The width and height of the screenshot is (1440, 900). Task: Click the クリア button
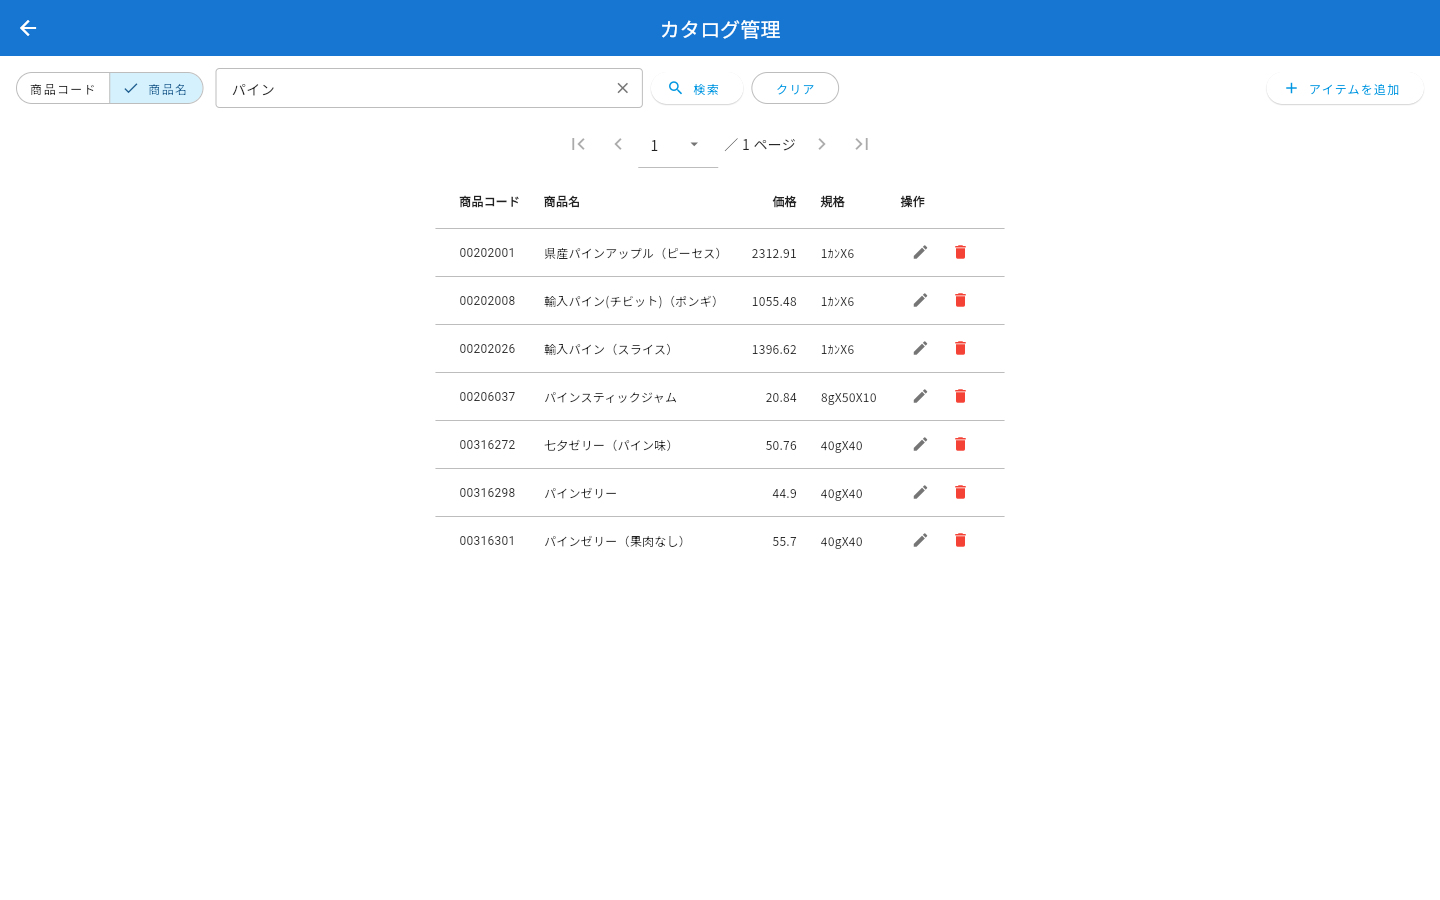795,88
